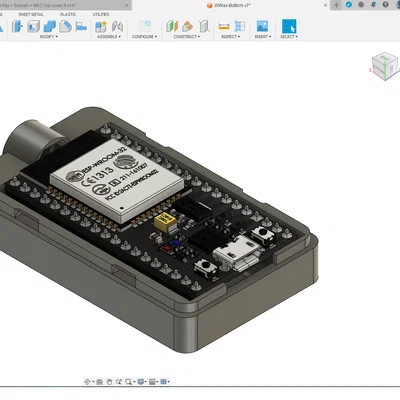Click the Plane at Angle icon

point(188,26)
